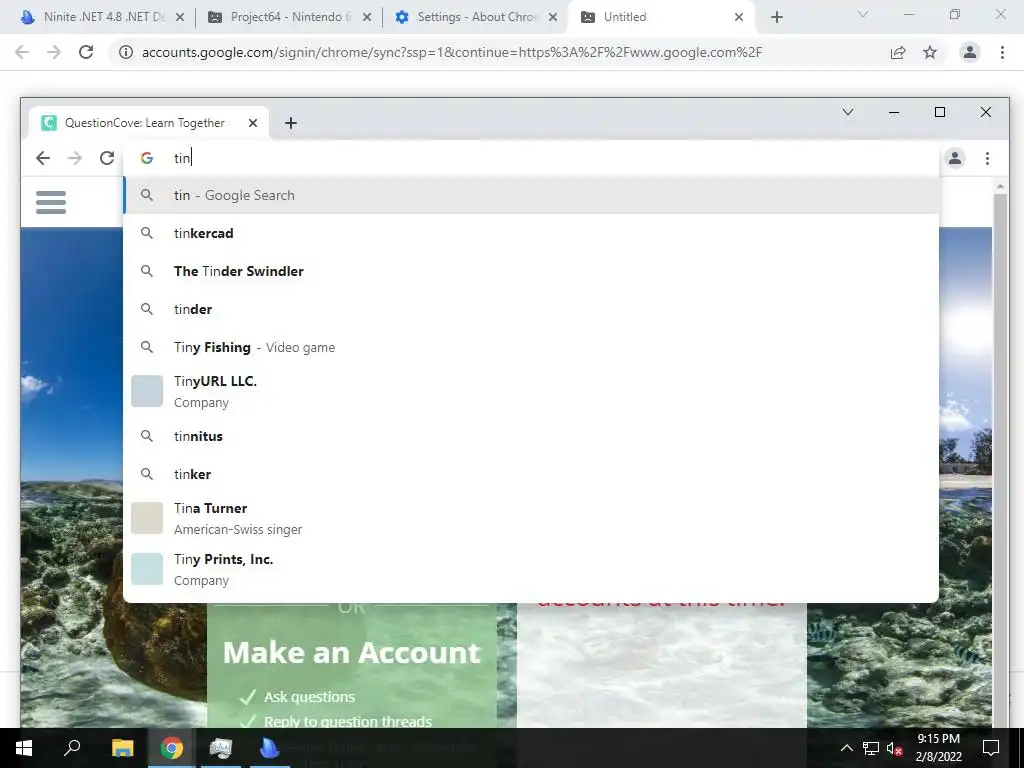Click the TinyURL LLC. thumbnail
Viewport: 1024px width, 768px height.
[x=147, y=391]
